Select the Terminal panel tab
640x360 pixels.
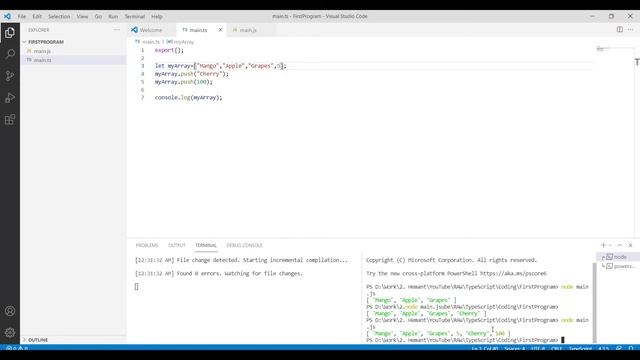click(x=206, y=245)
